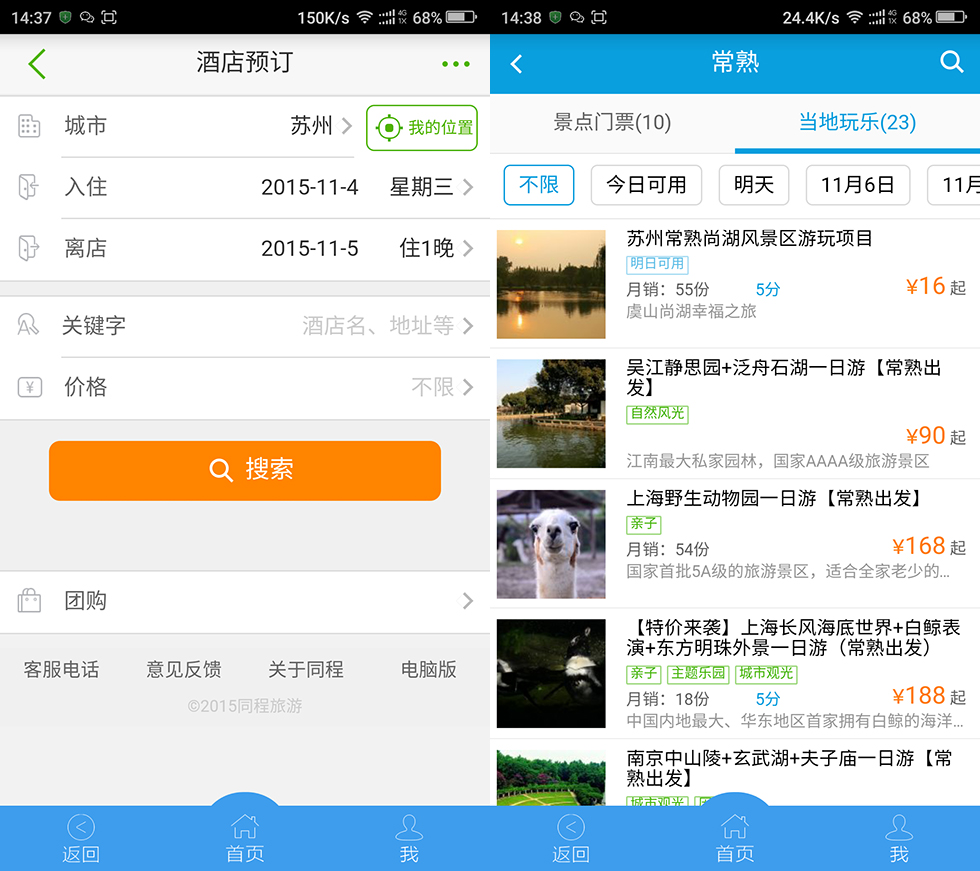Tap 我 profile in left bottom bar
The width and height of the screenshot is (980, 871).
click(x=409, y=839)
